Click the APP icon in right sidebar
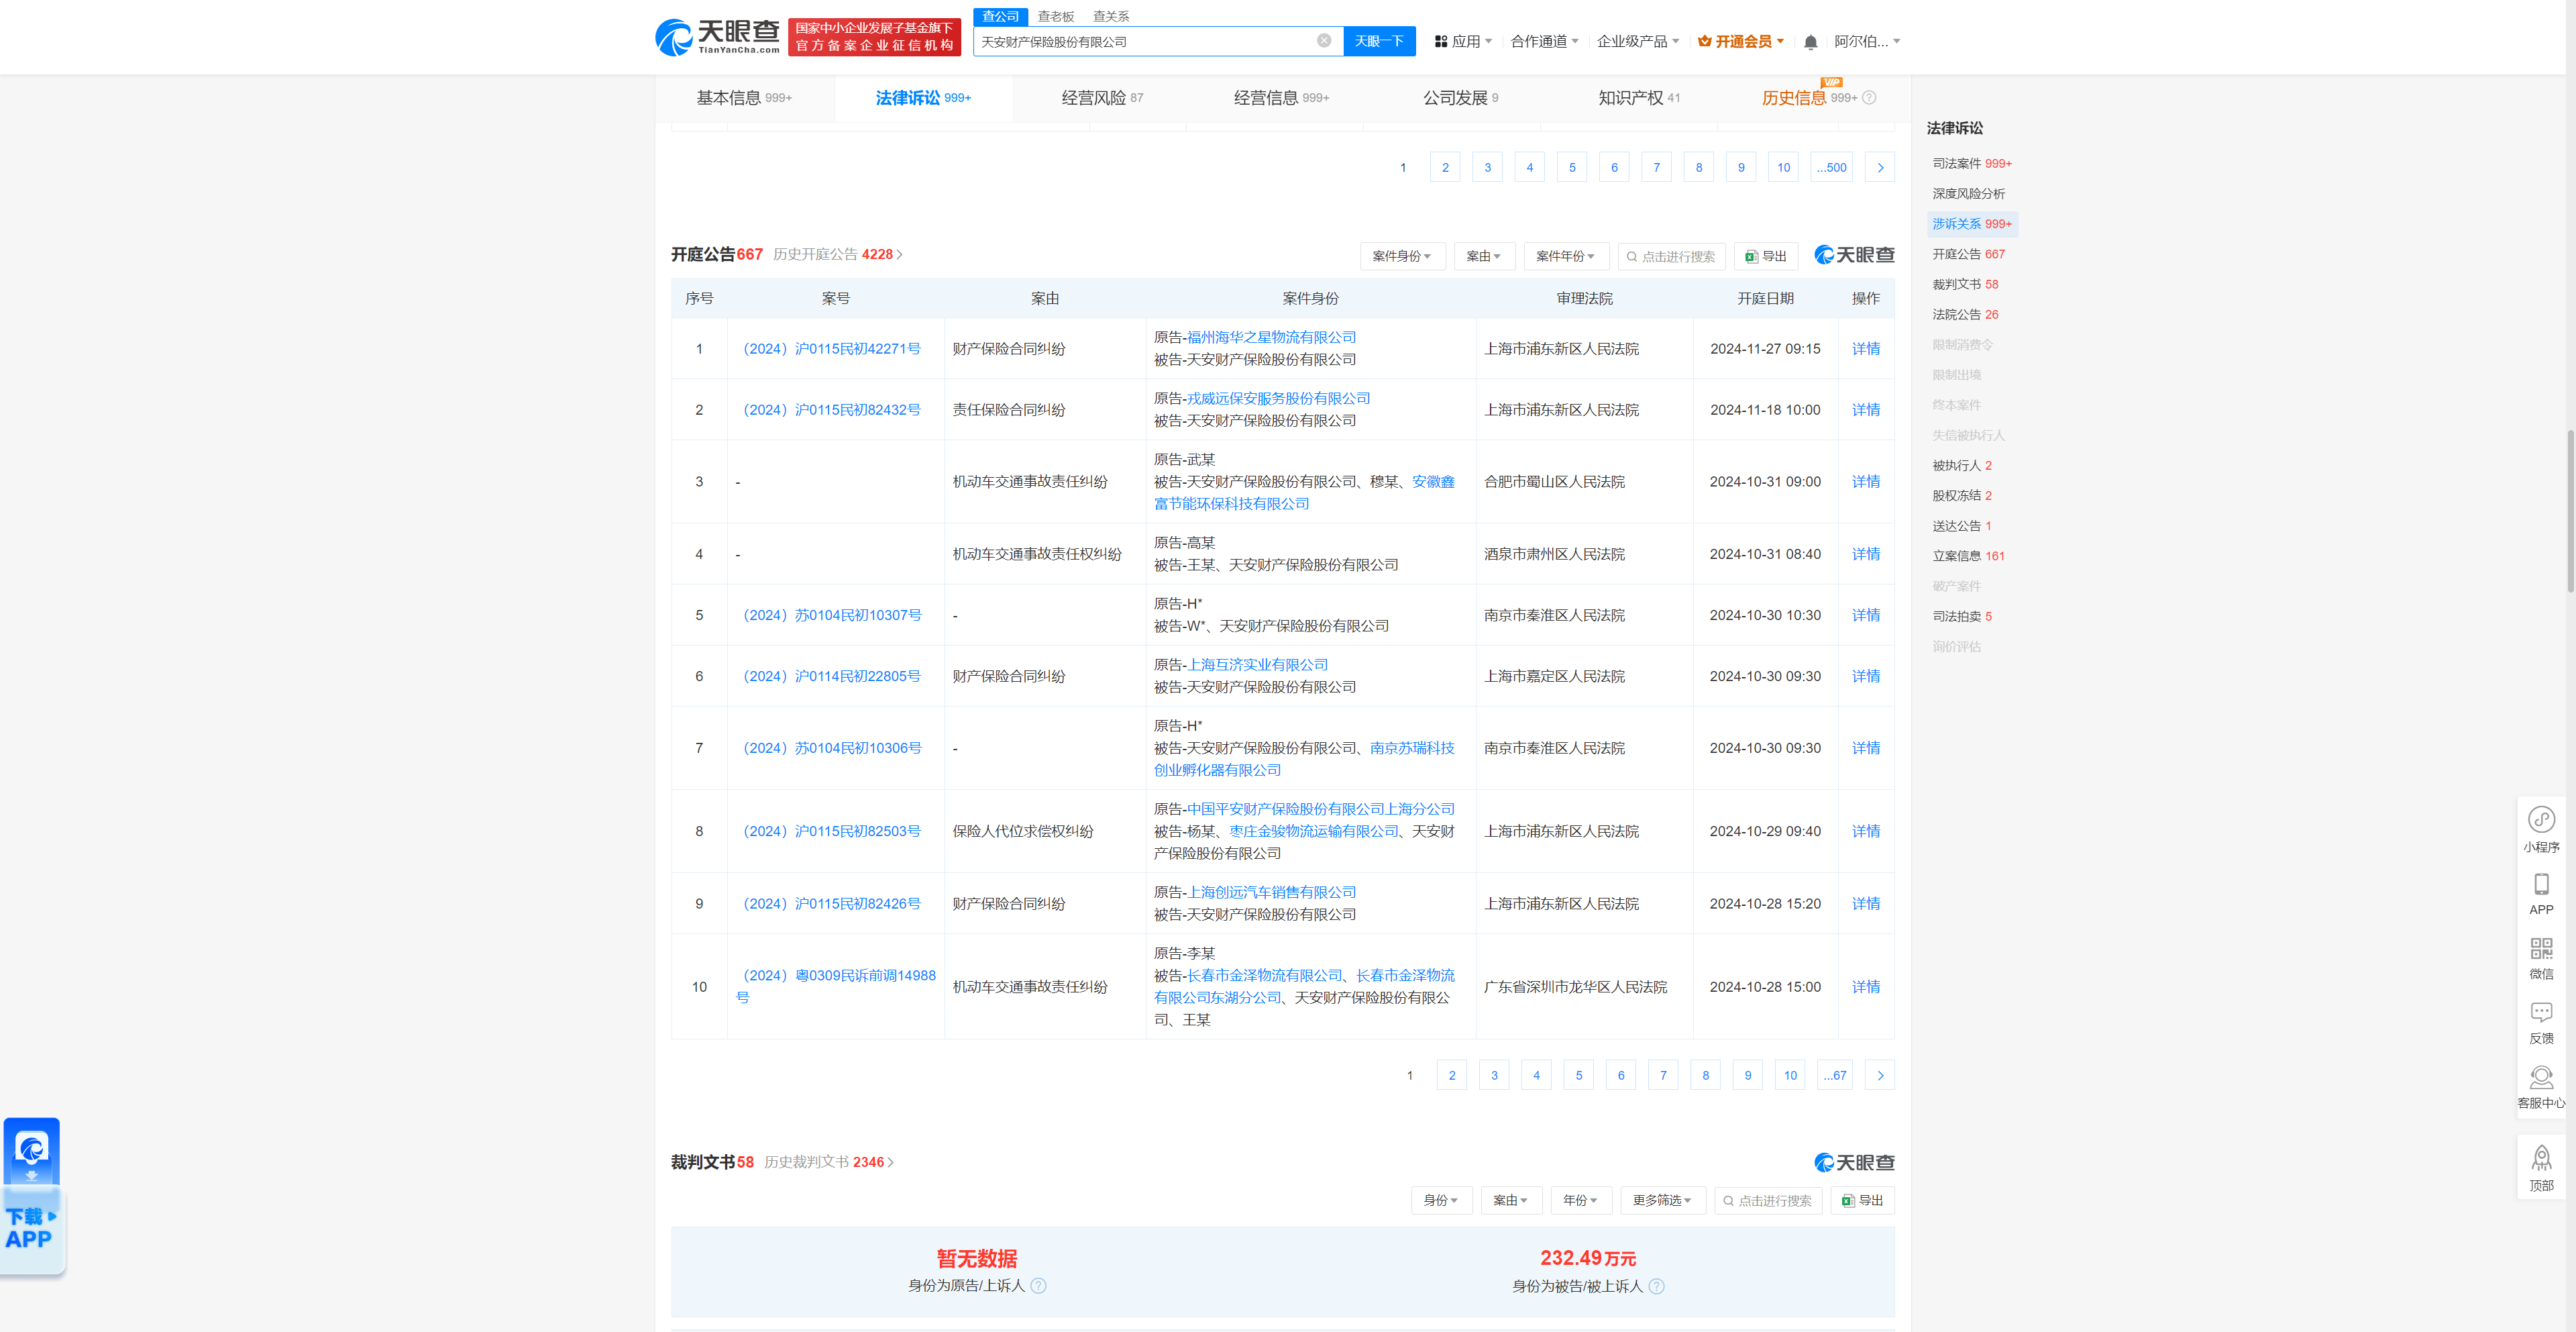The image size is (2576, 1332). coord(2541,893)
